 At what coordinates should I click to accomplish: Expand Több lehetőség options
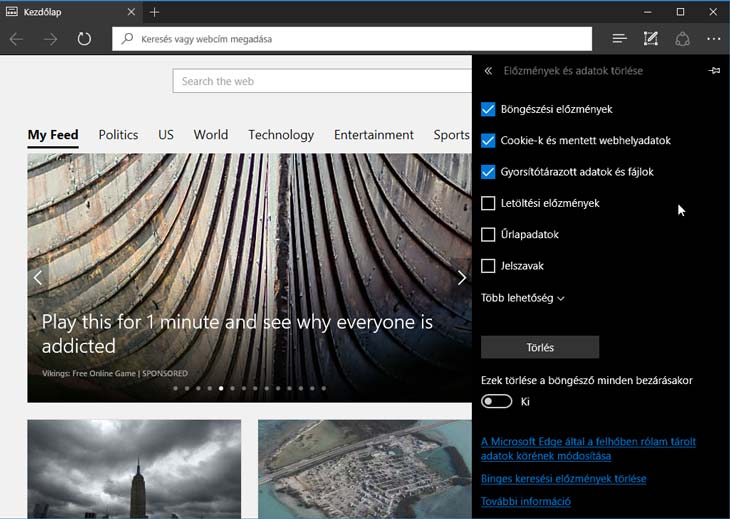pos(523,298)
